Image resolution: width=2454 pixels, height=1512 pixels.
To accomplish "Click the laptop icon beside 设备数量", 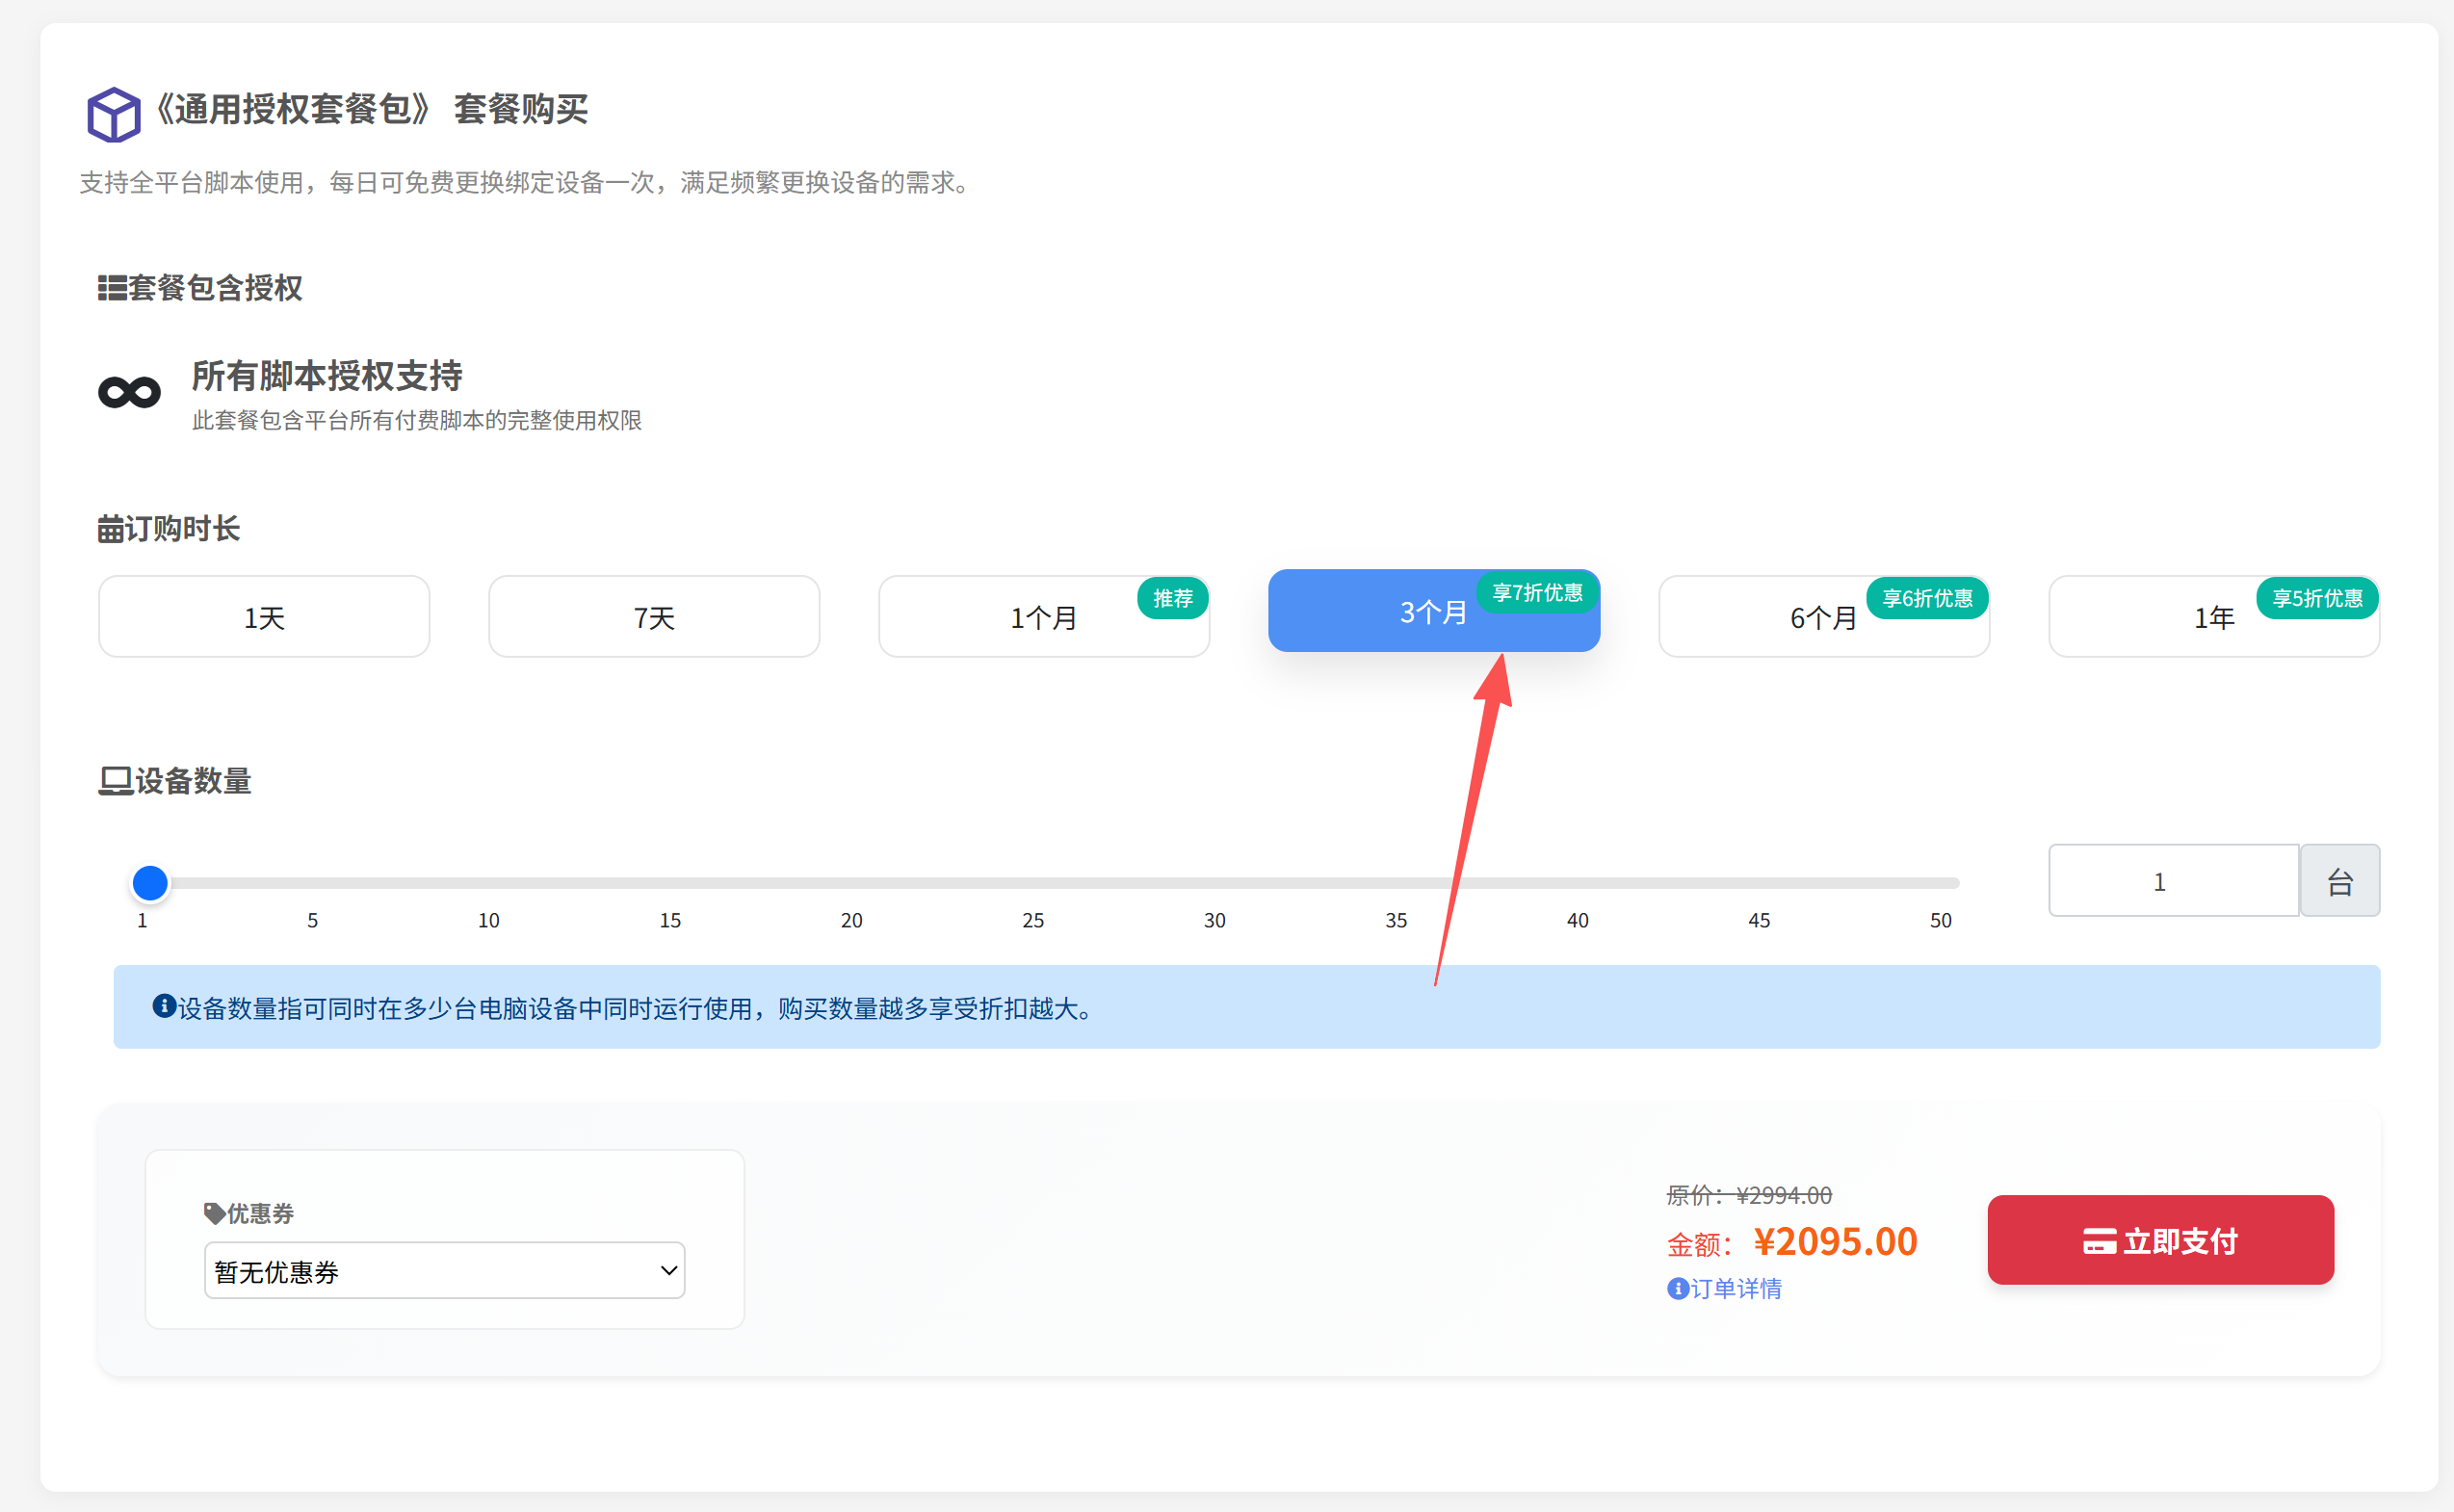I will click(115, 781).
